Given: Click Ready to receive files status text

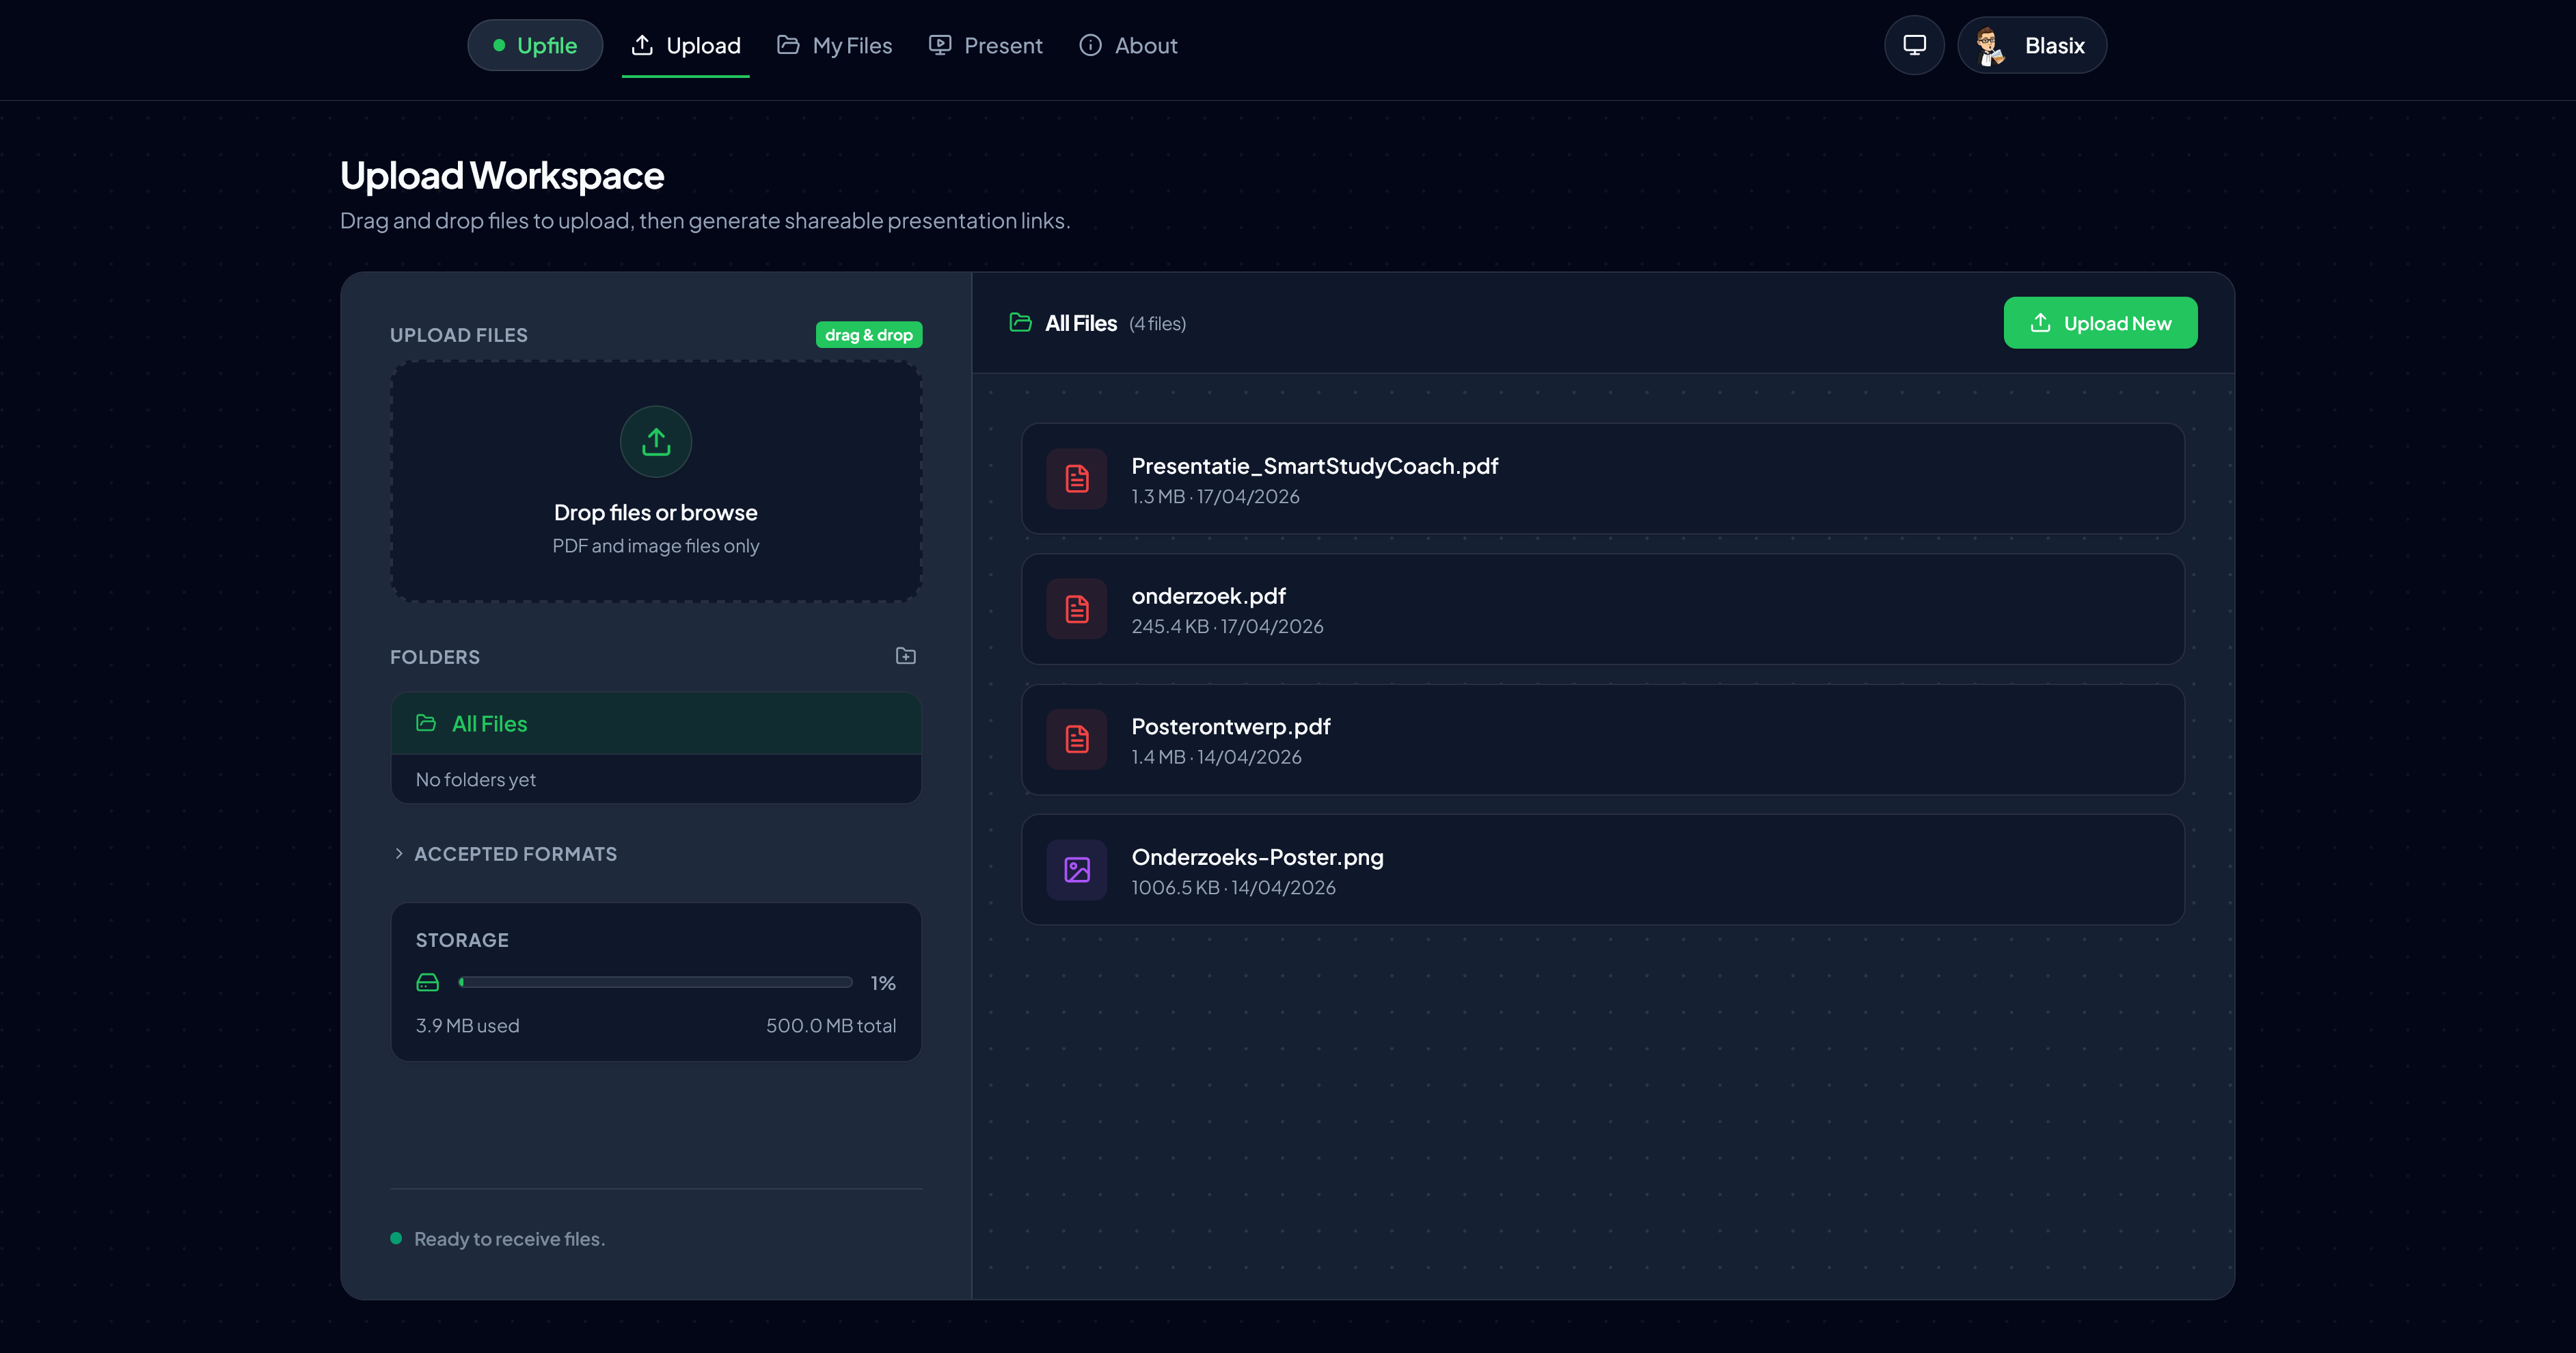Looking at the screenshot, I should [510, 1239].
